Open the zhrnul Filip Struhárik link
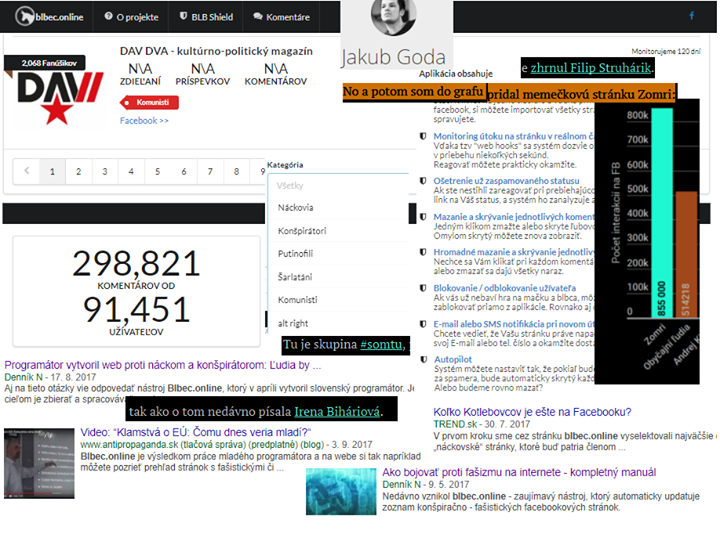 coord(591,68)
